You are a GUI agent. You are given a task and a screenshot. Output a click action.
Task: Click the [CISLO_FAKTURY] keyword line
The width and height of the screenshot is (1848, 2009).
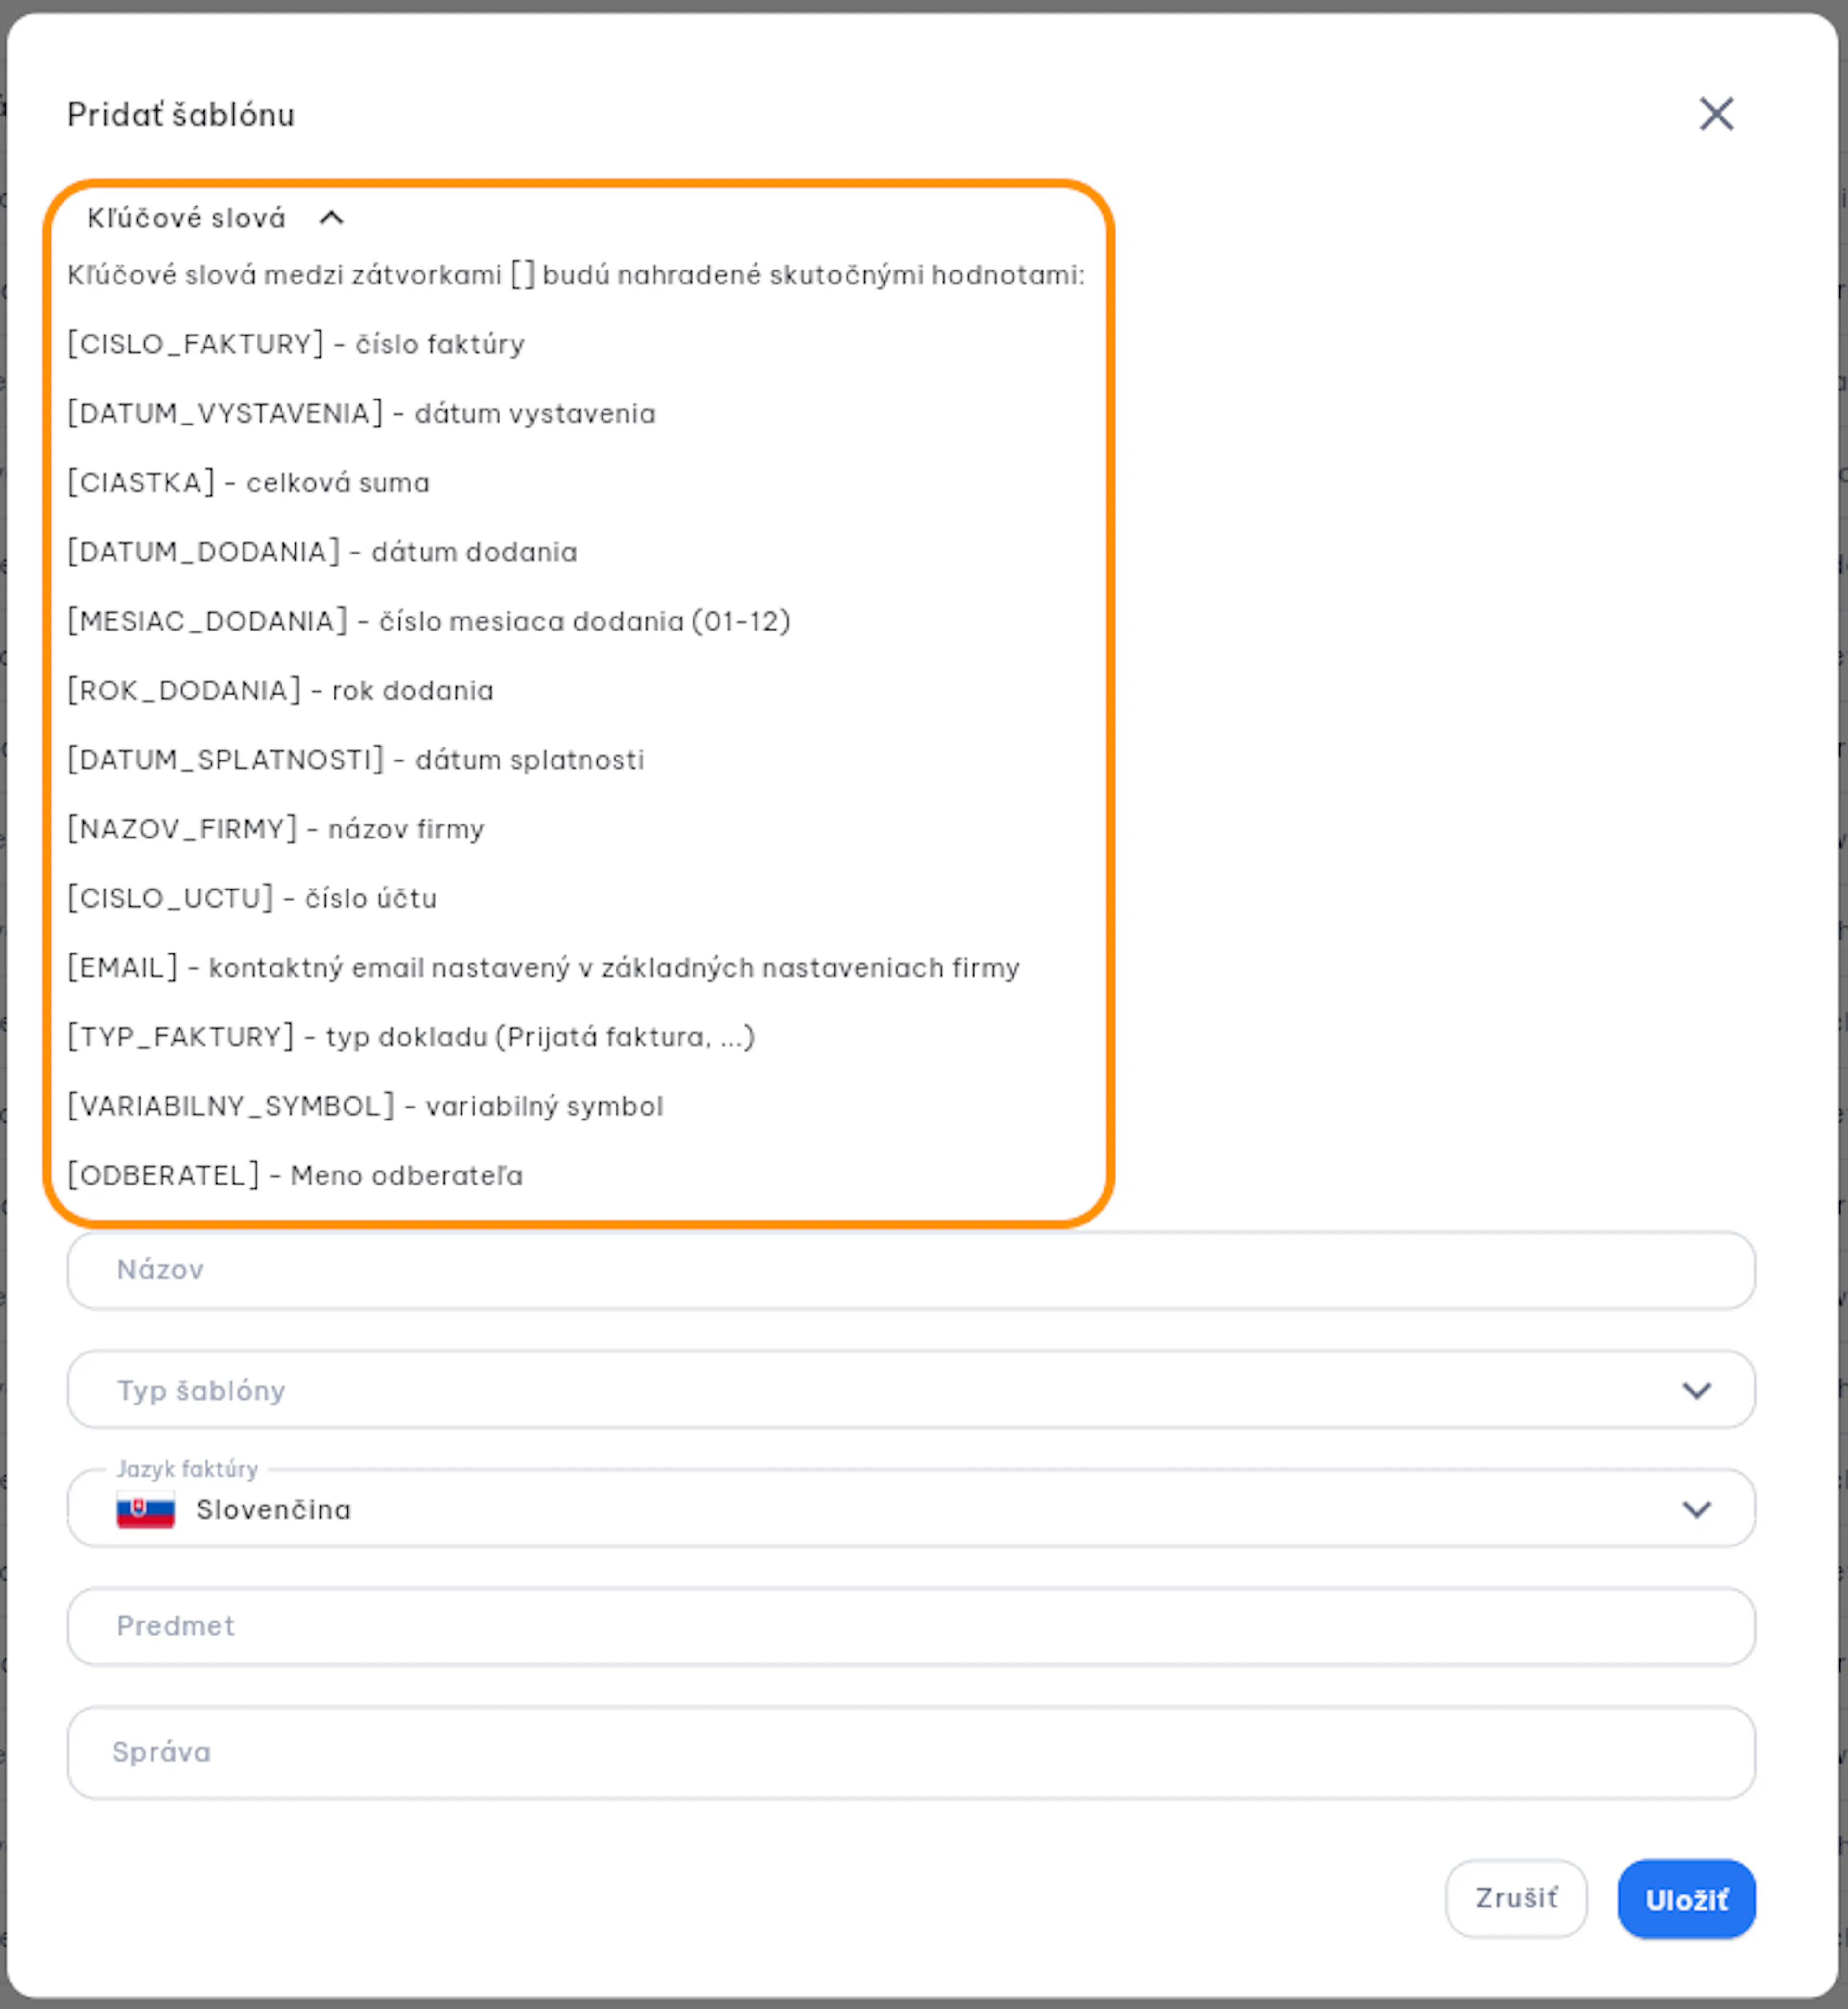click(x=296, y=344)
